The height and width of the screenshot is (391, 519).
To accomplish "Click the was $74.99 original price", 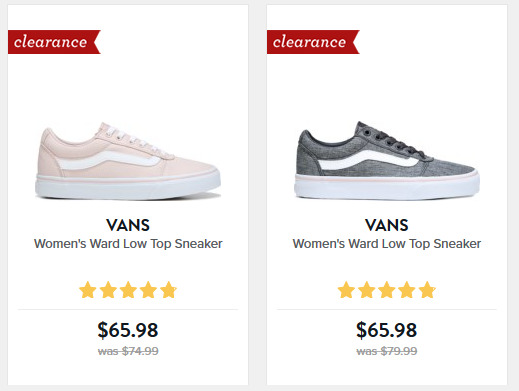I will [x=128, y=351].
